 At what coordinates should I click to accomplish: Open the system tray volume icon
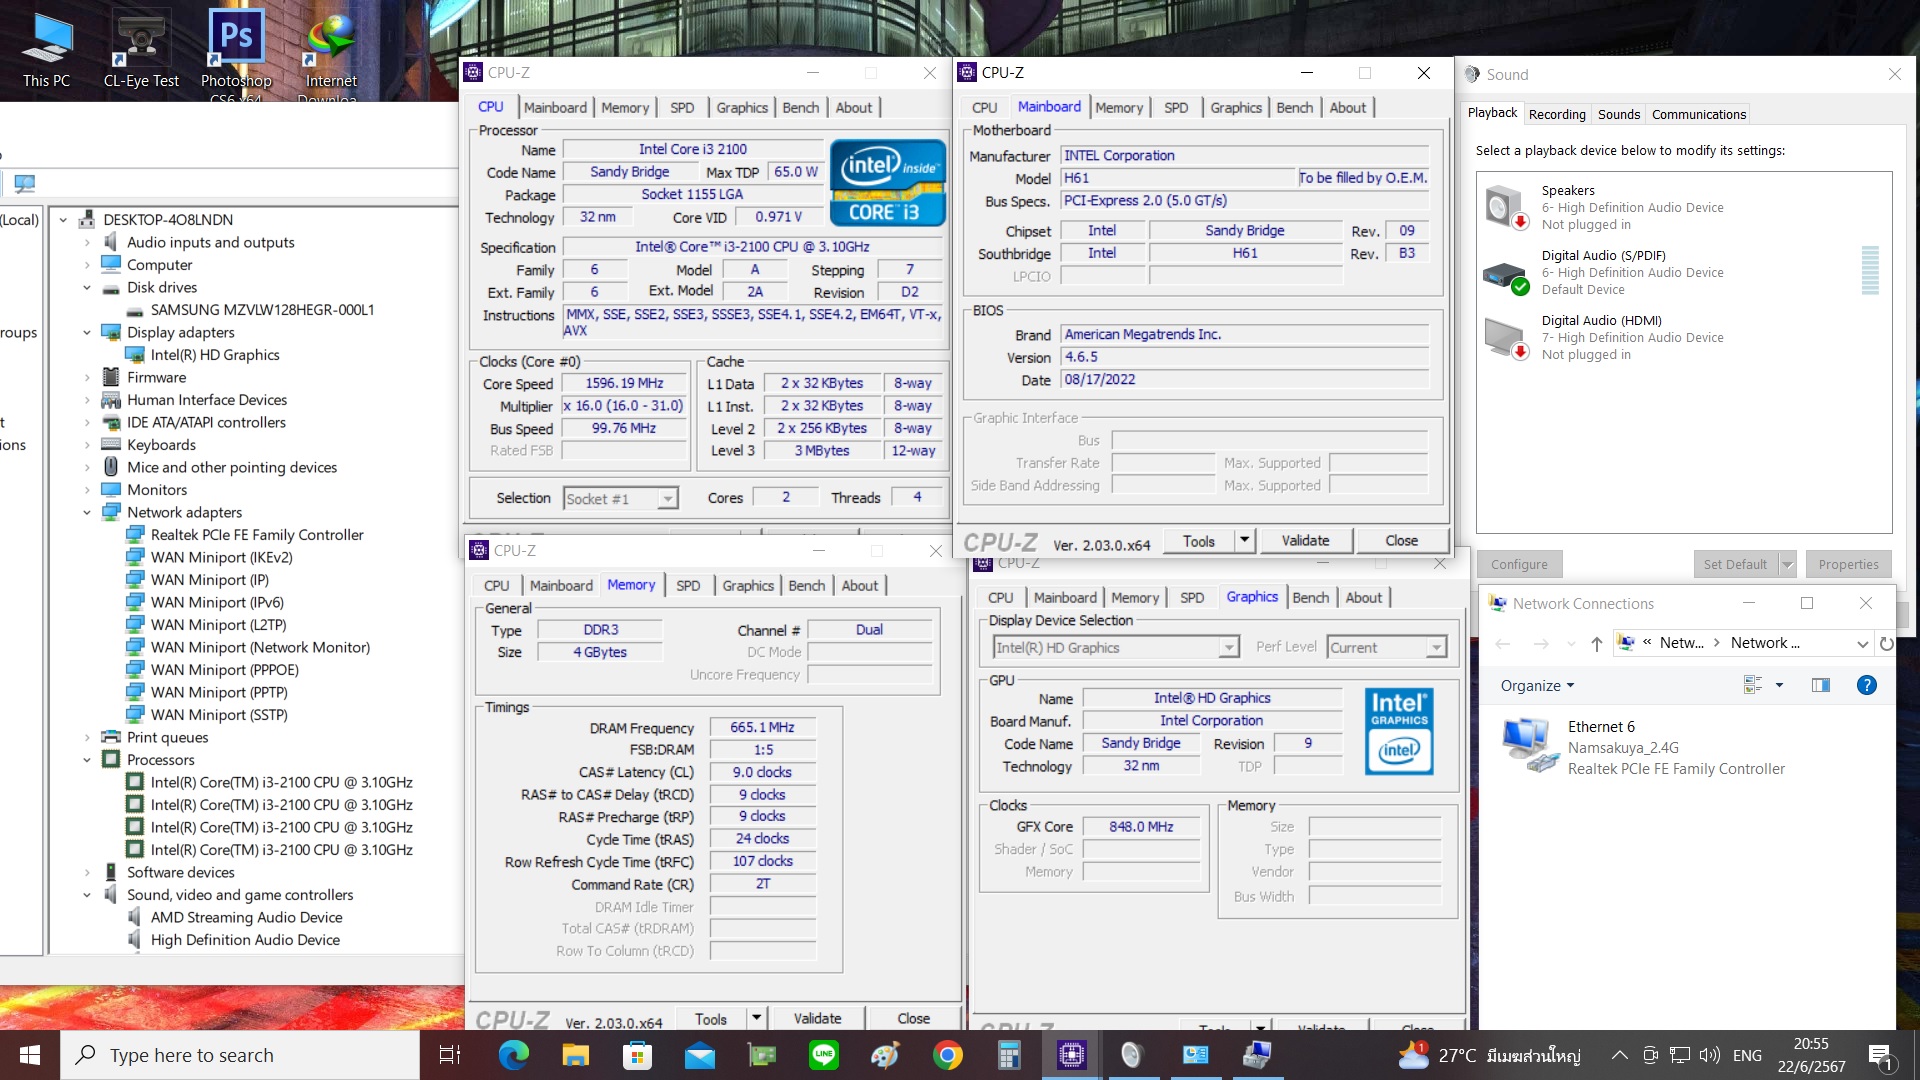click(x=1709, y=1055)
